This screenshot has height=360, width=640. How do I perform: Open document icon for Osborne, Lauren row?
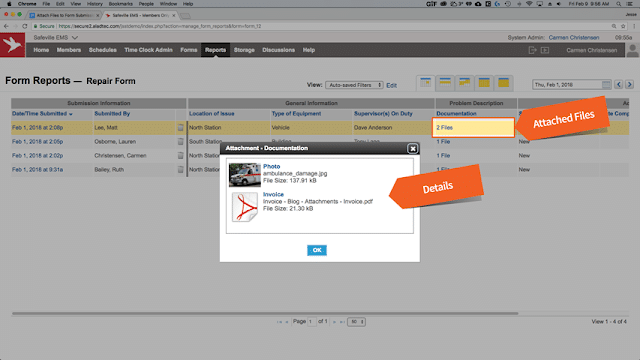point(180,142)
